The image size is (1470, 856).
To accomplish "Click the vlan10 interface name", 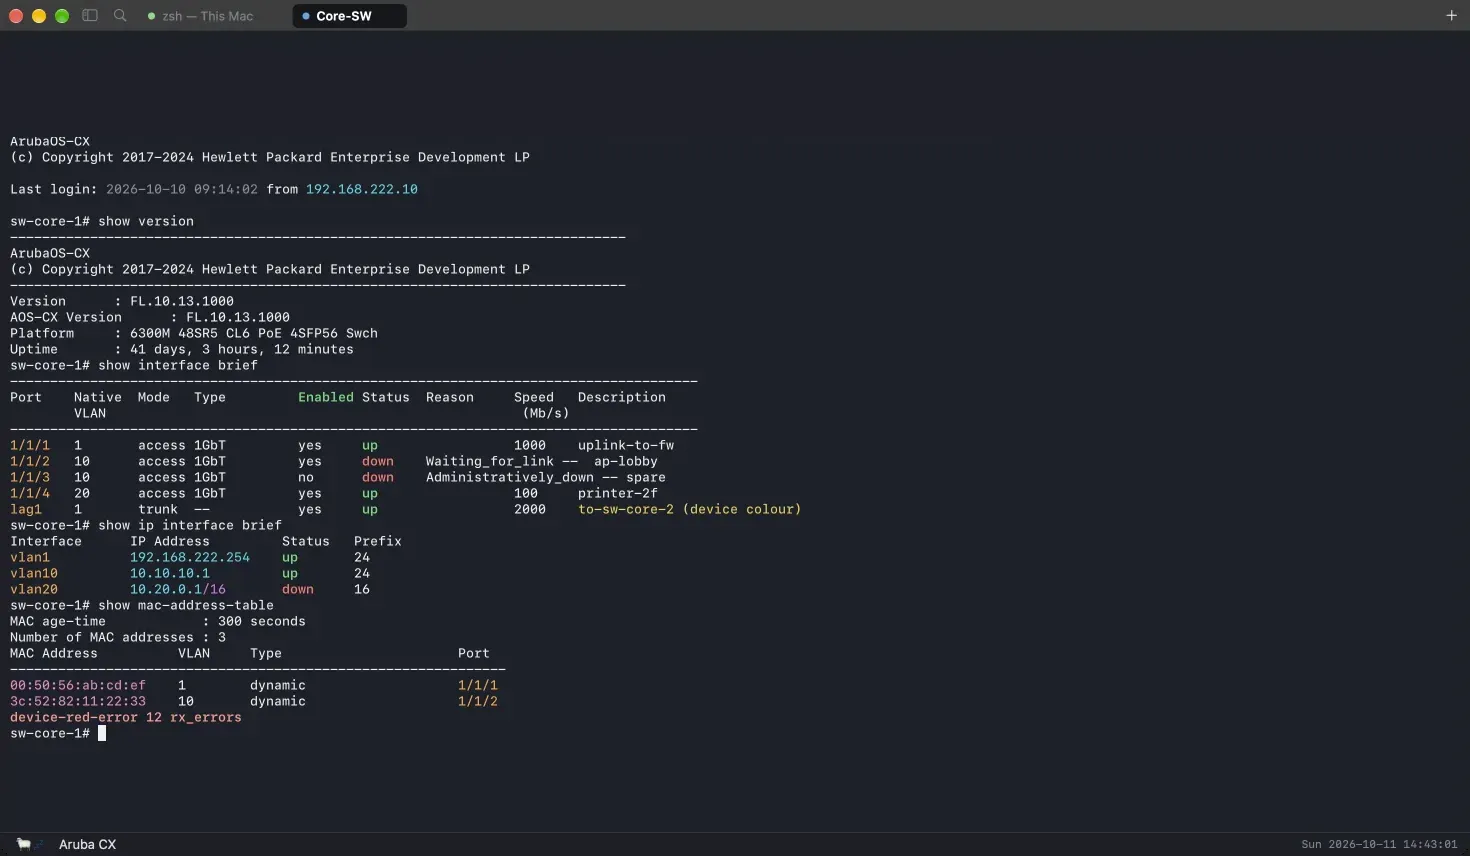I will [x=34, y=573].
